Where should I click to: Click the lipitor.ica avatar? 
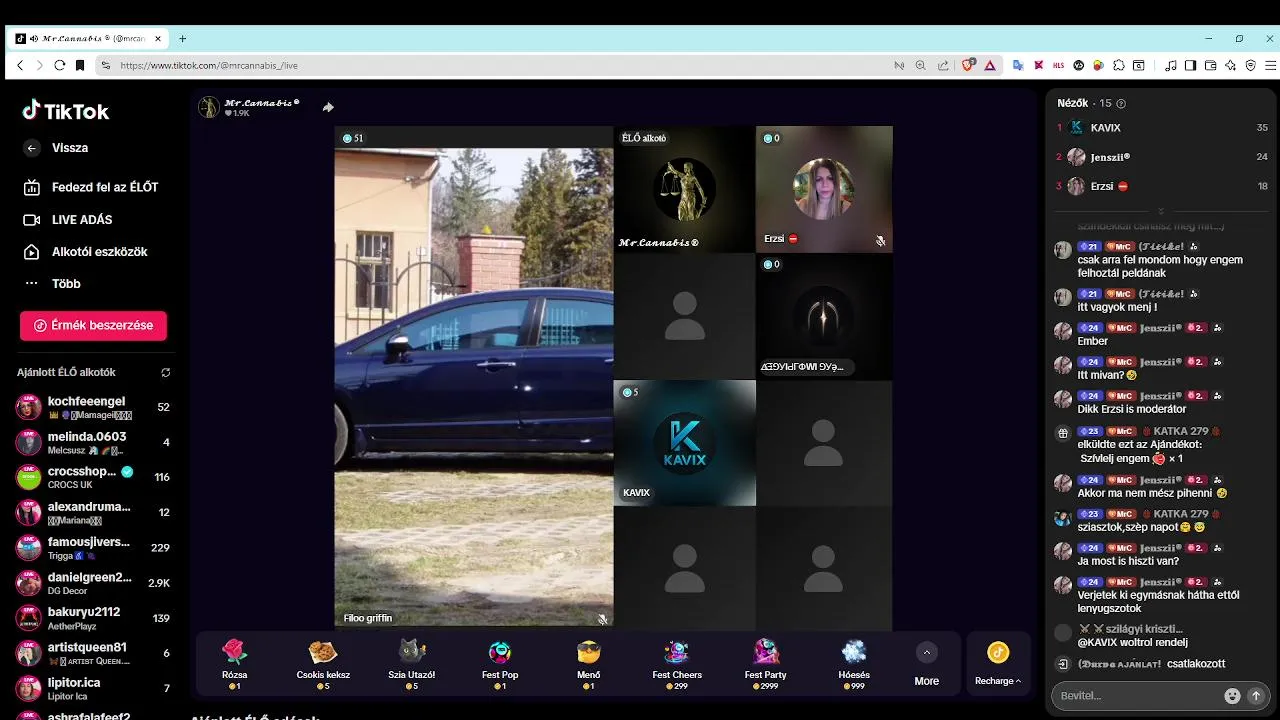point(29,688)
